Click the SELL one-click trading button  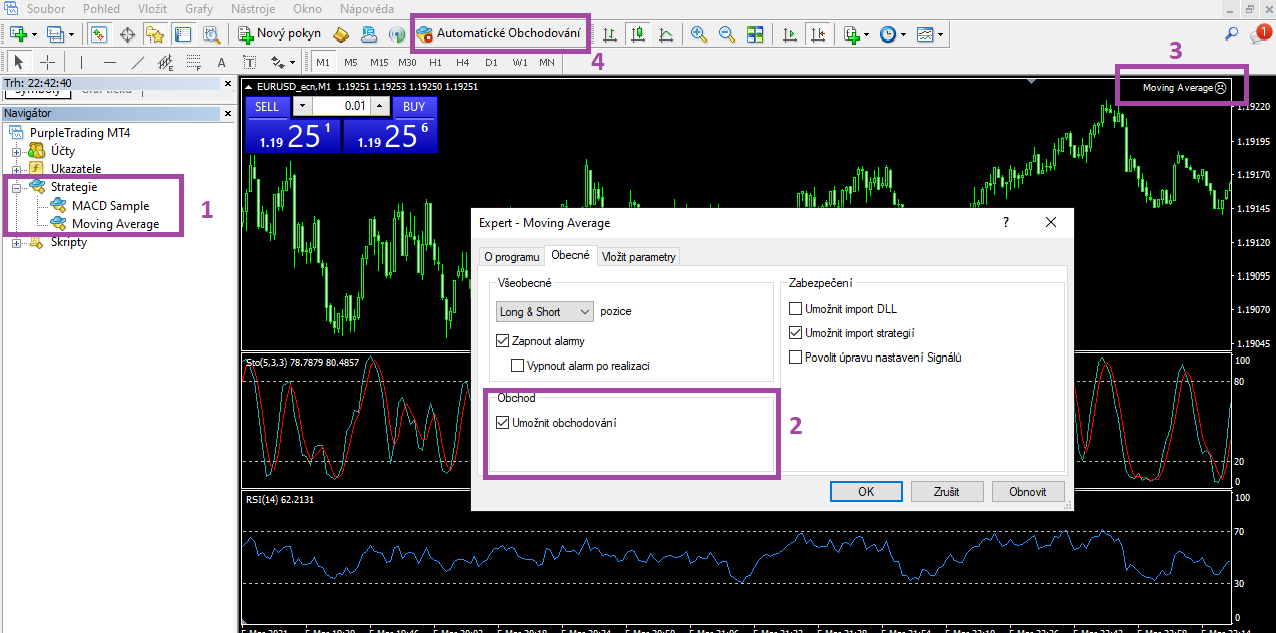tap(267, 107)
